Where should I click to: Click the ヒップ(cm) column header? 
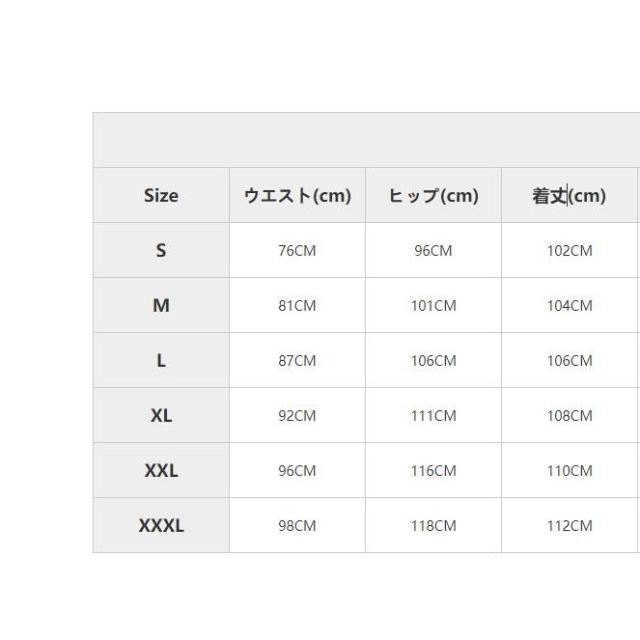[x=433, y=196]
